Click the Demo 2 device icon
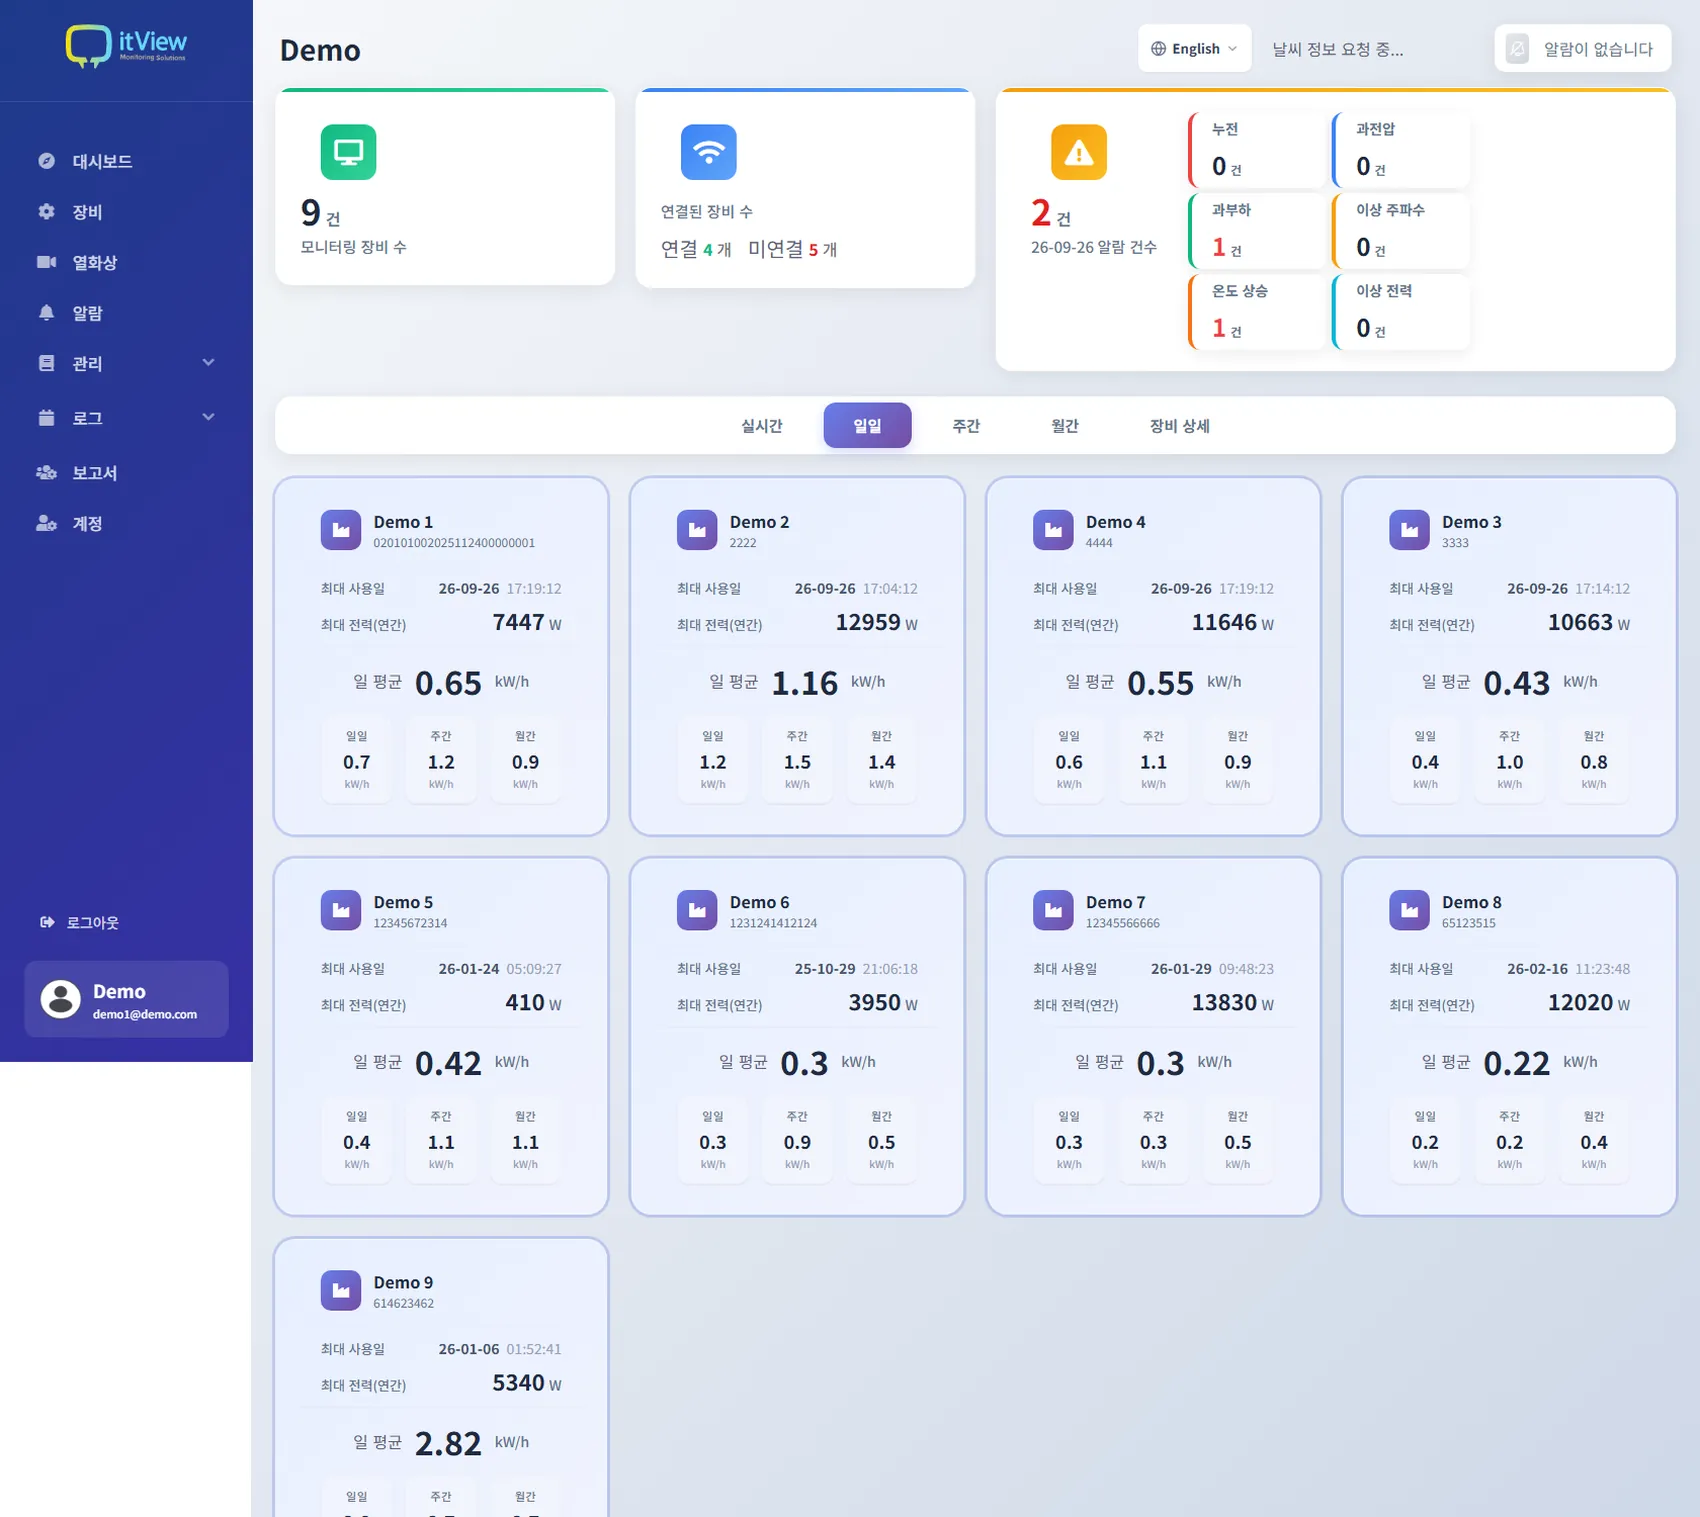This screenshot has width=1700, height=1517. pyautogui.click(x=696, y=530)
